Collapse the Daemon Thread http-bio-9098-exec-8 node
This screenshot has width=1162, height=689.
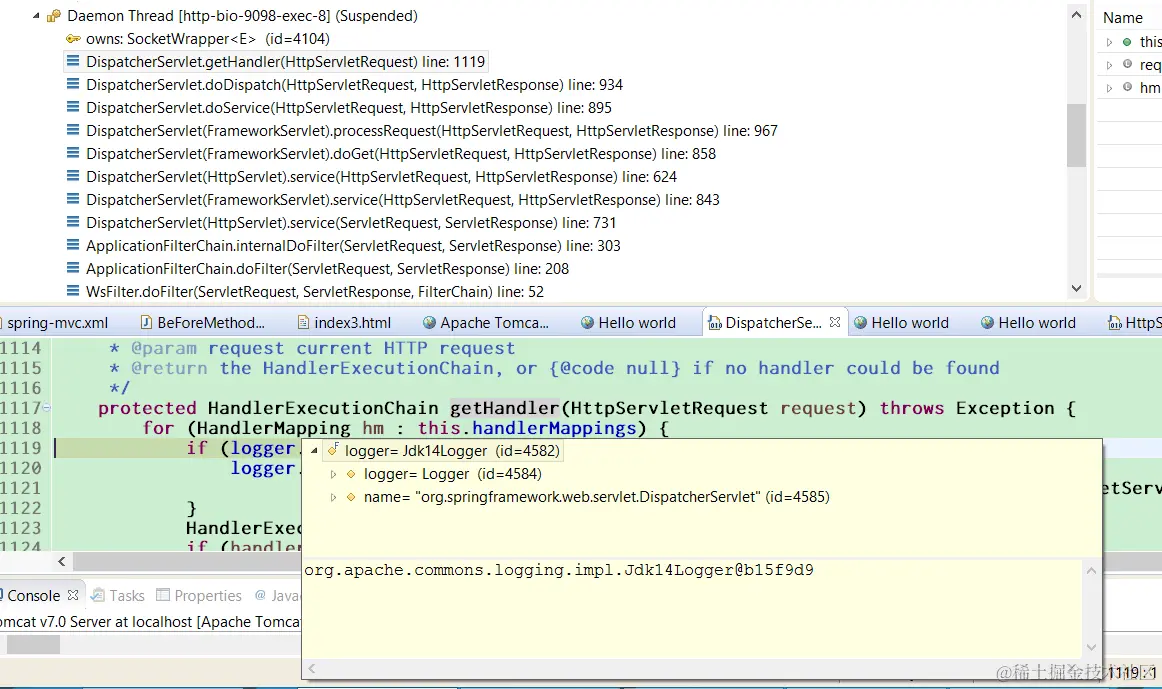[36, 16]
